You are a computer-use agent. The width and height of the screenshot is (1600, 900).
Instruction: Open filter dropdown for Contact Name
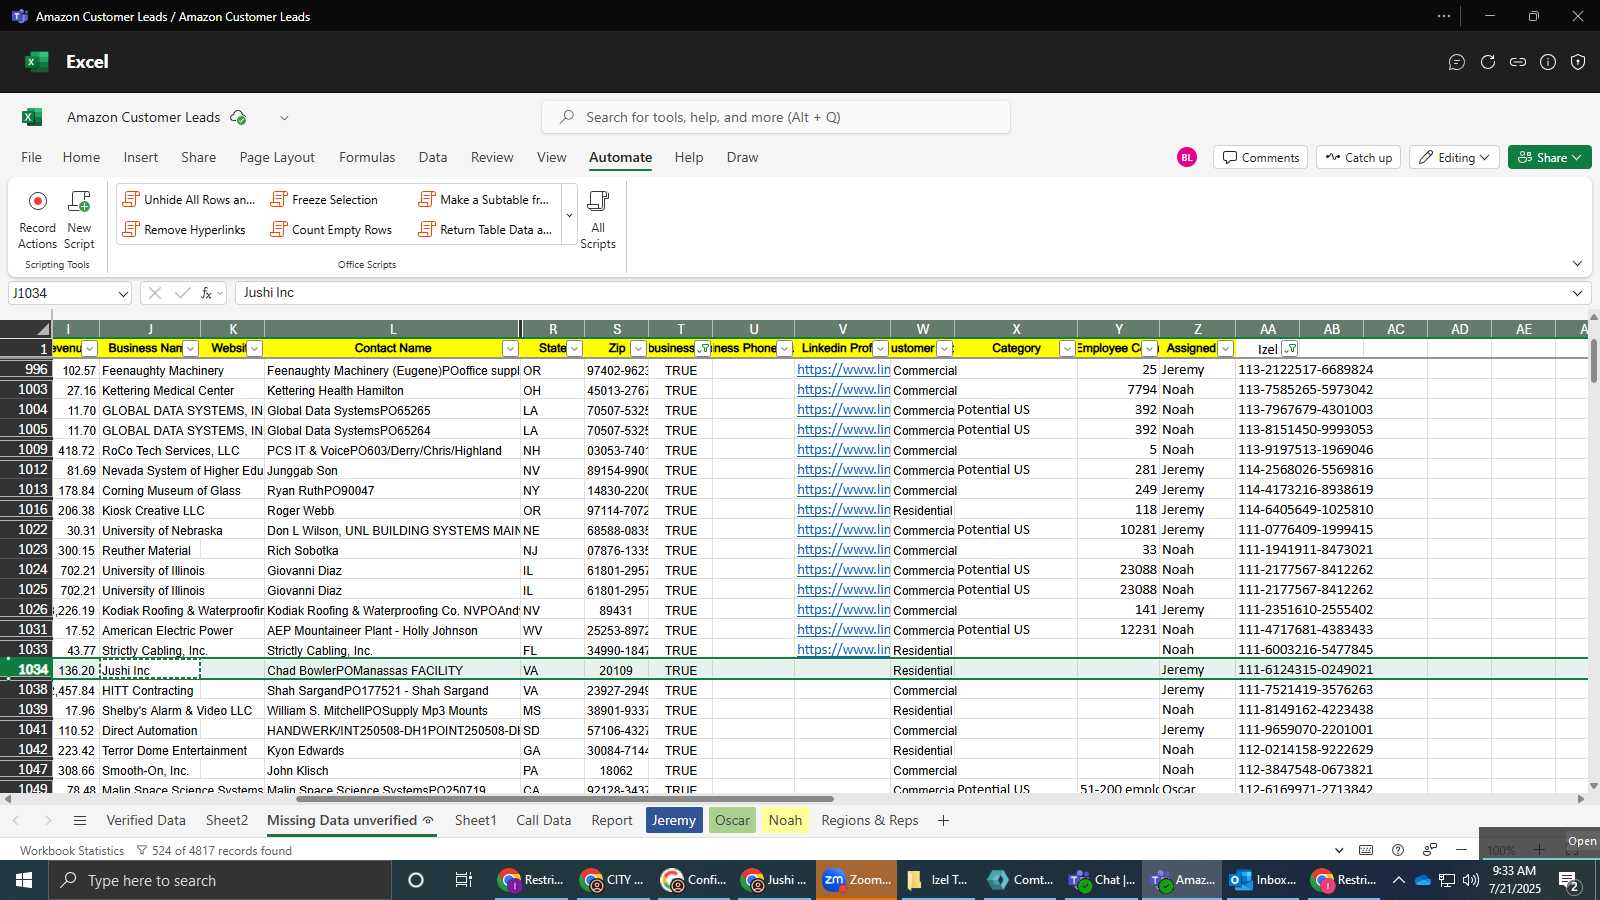click(x=510, y=349)
